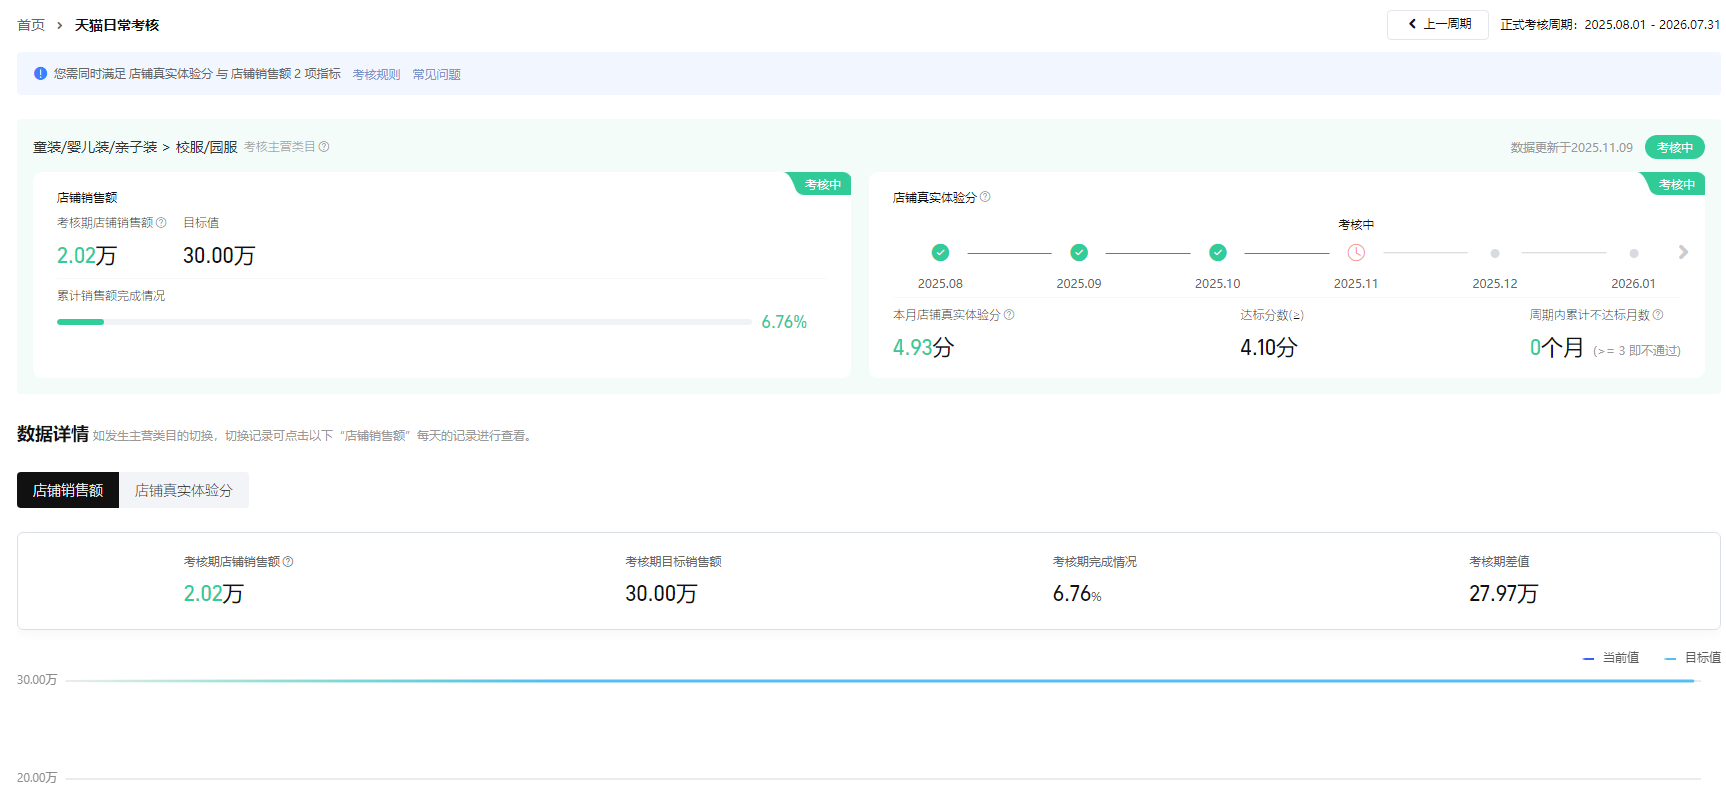Select the 2025.10 timeline checkpoint

1217,253
